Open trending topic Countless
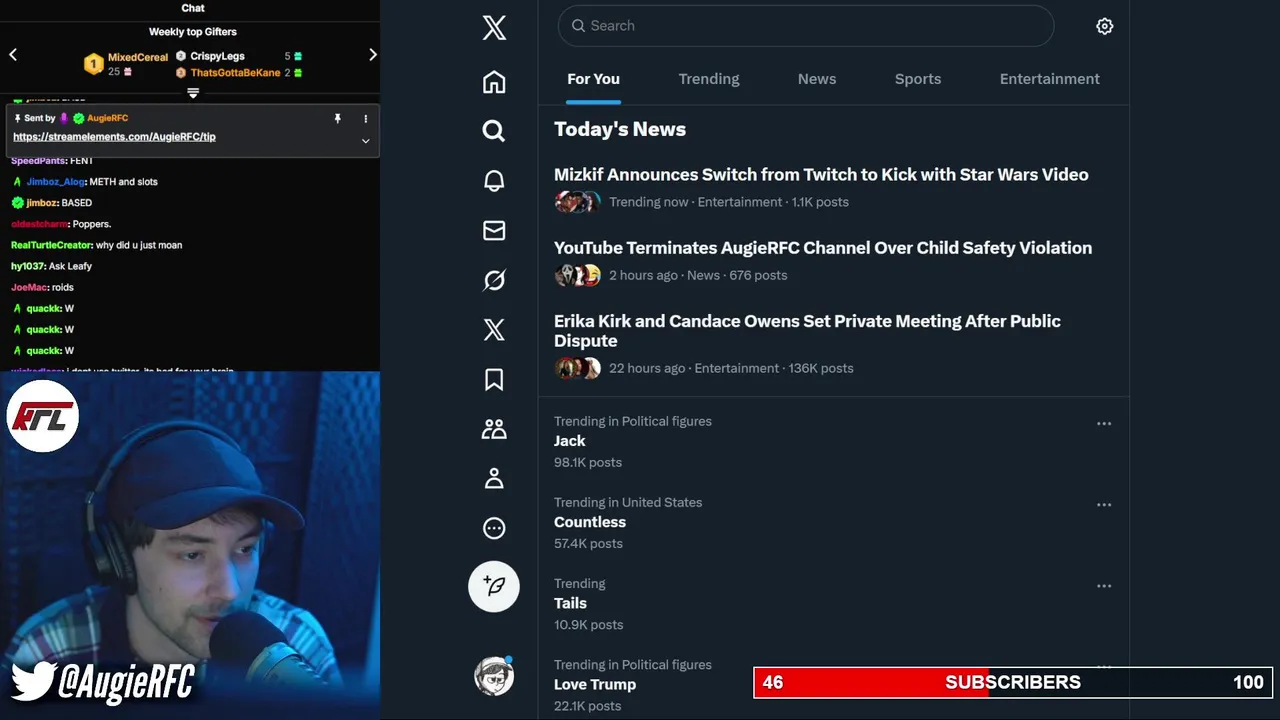1280x720 pixels. (590, 522)
